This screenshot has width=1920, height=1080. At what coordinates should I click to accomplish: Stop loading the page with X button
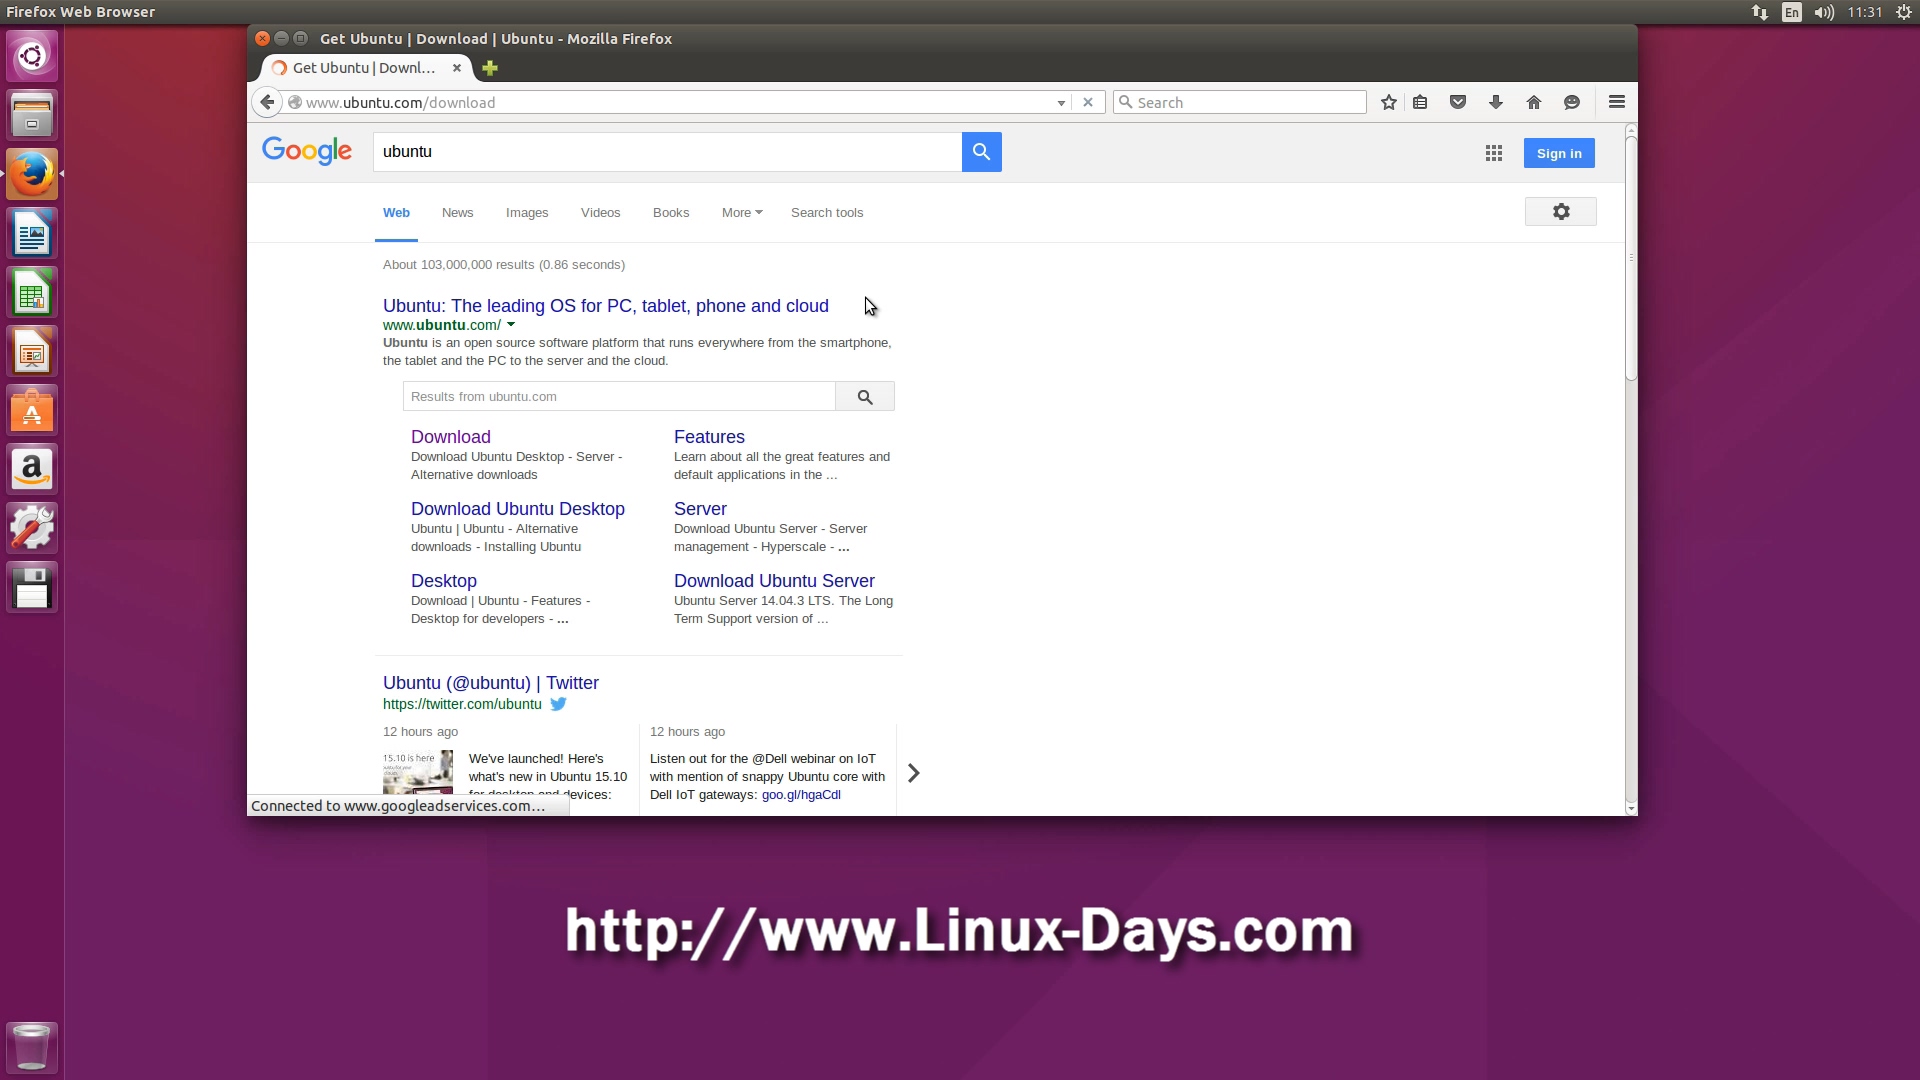click(x=1088, y=102)
